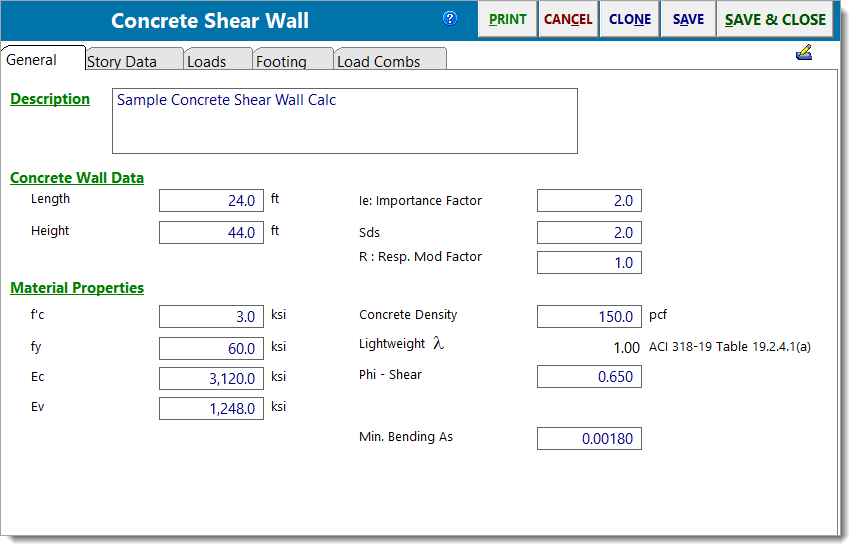Click the pencil edit icon at top right
The height and width of the screenshot is (551, 856).
(x=804, y=54)
